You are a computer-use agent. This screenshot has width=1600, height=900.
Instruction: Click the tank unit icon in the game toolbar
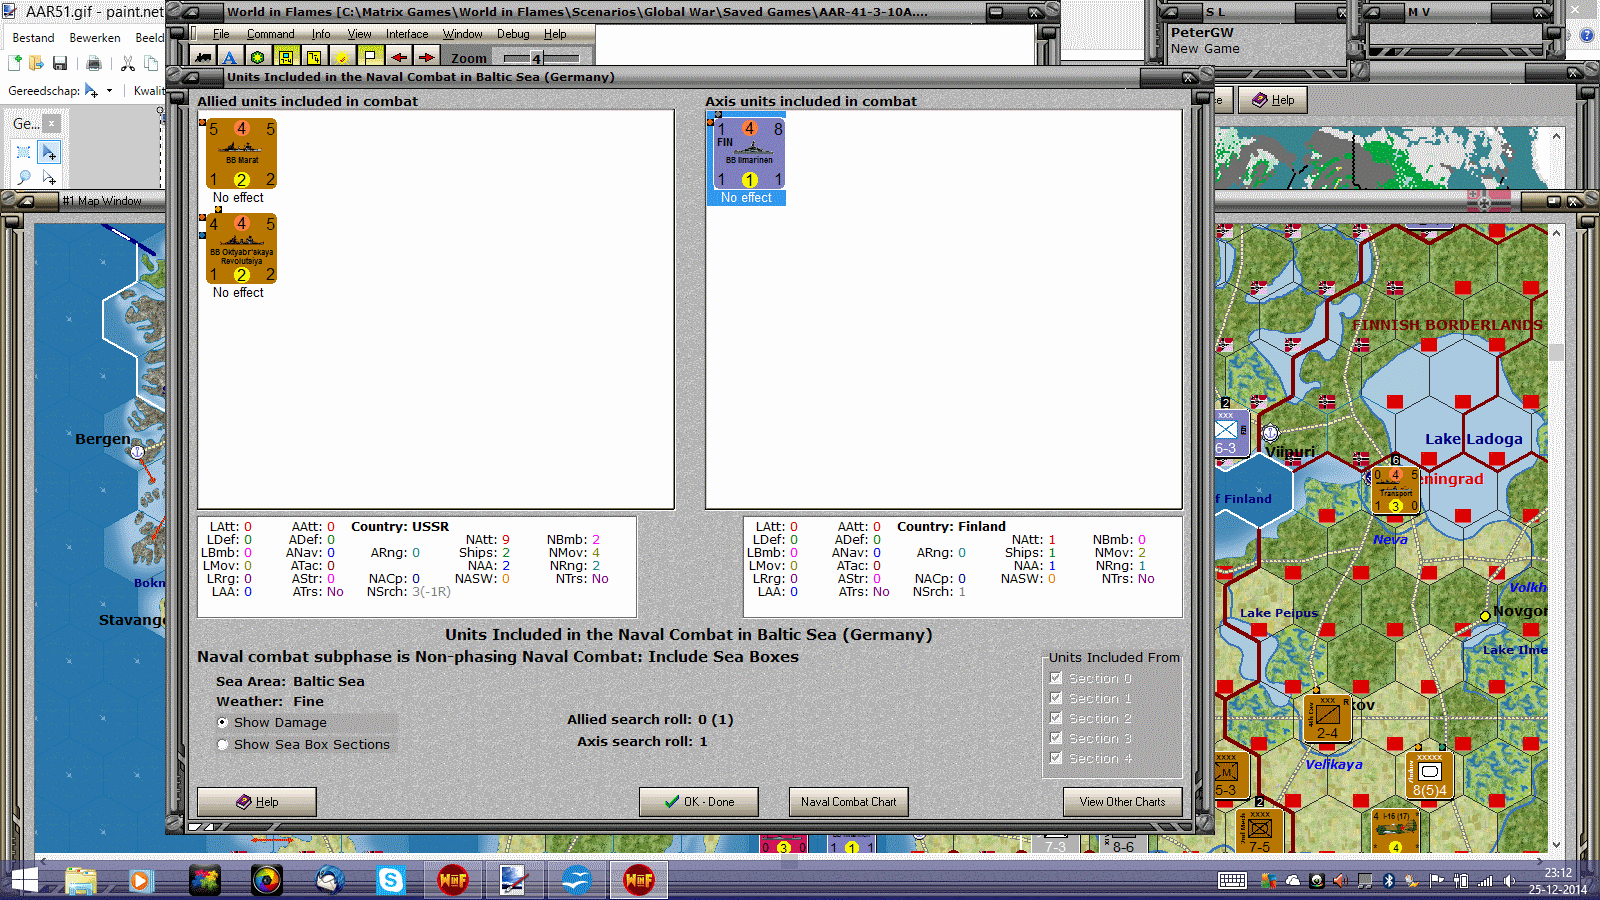pyautogui.click(x=203, y=58)
